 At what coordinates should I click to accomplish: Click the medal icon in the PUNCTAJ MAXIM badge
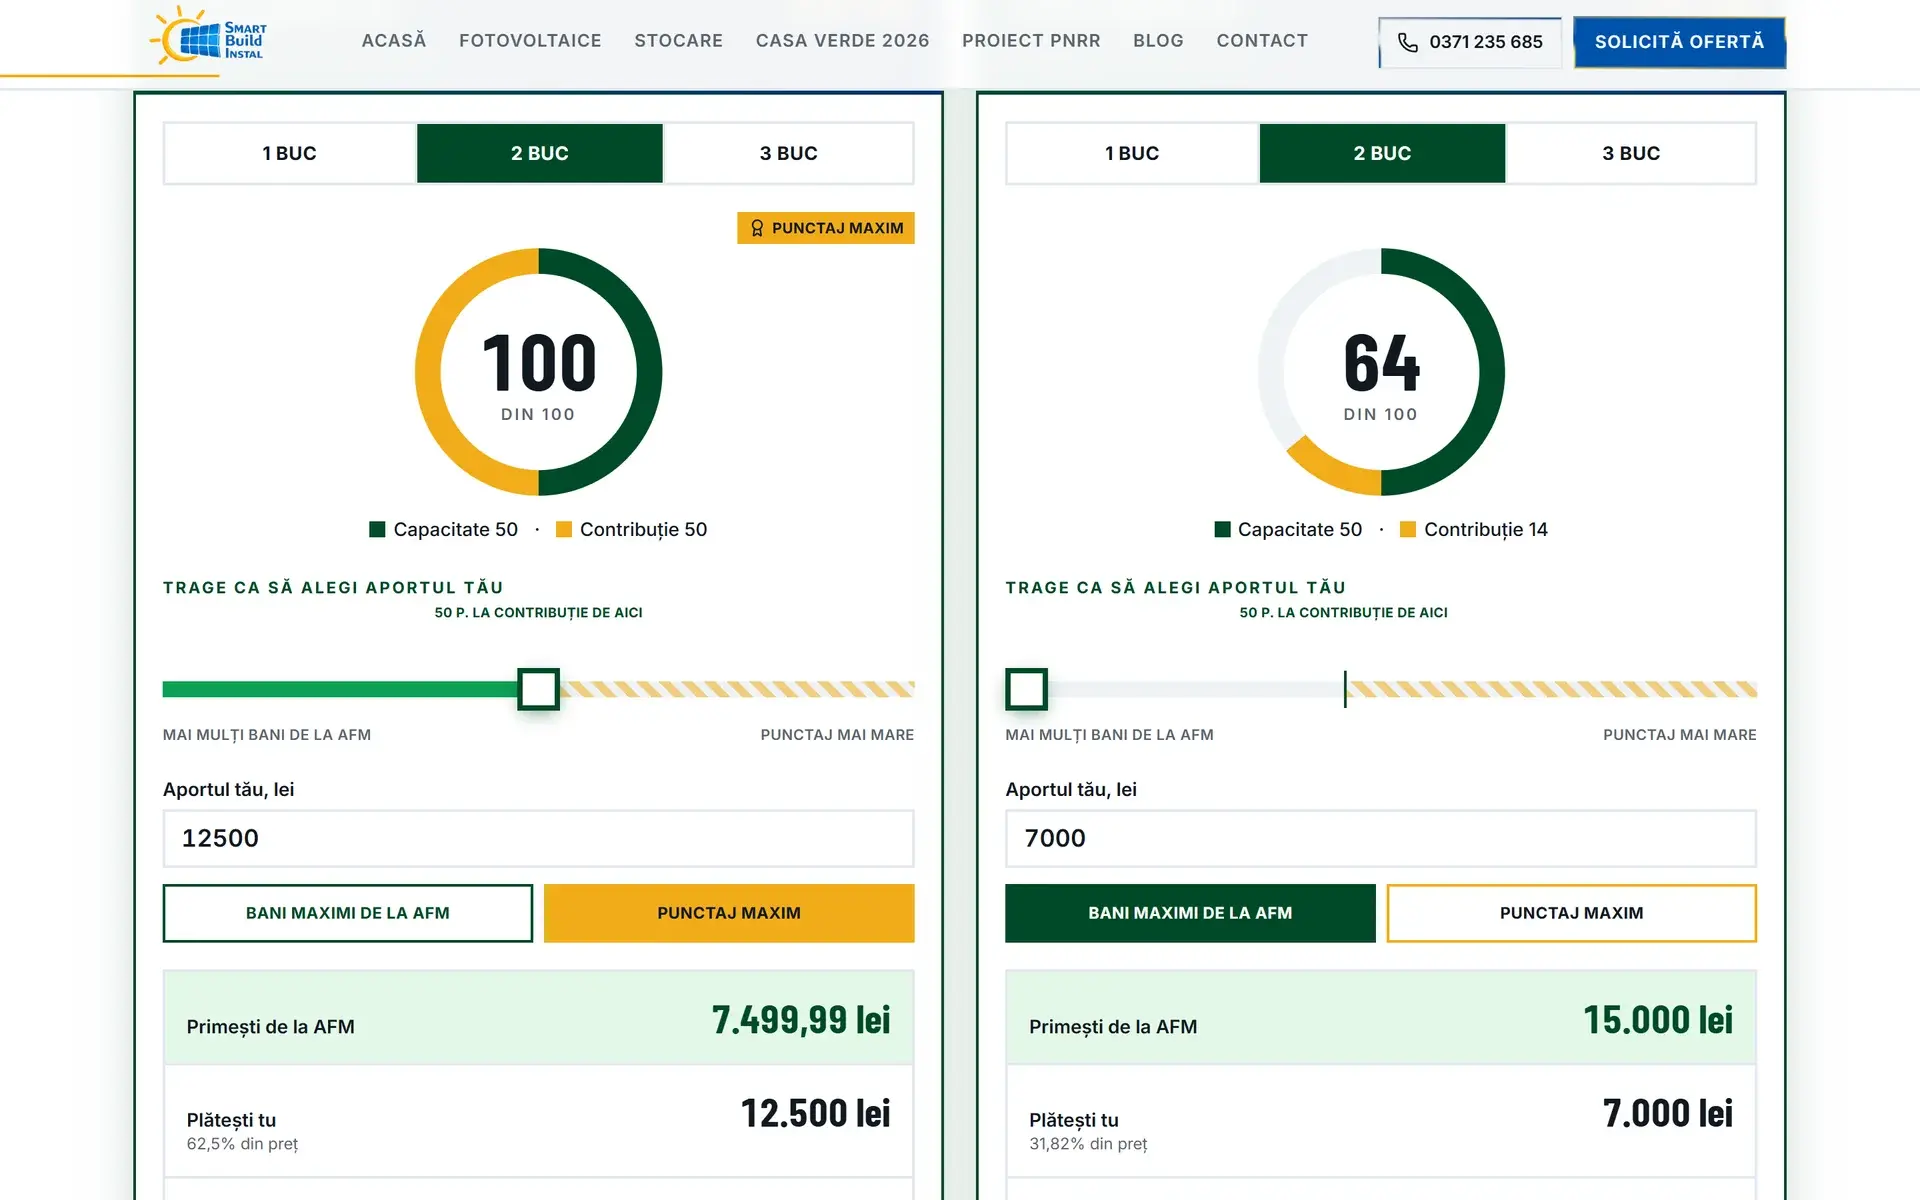coord(757,228)
